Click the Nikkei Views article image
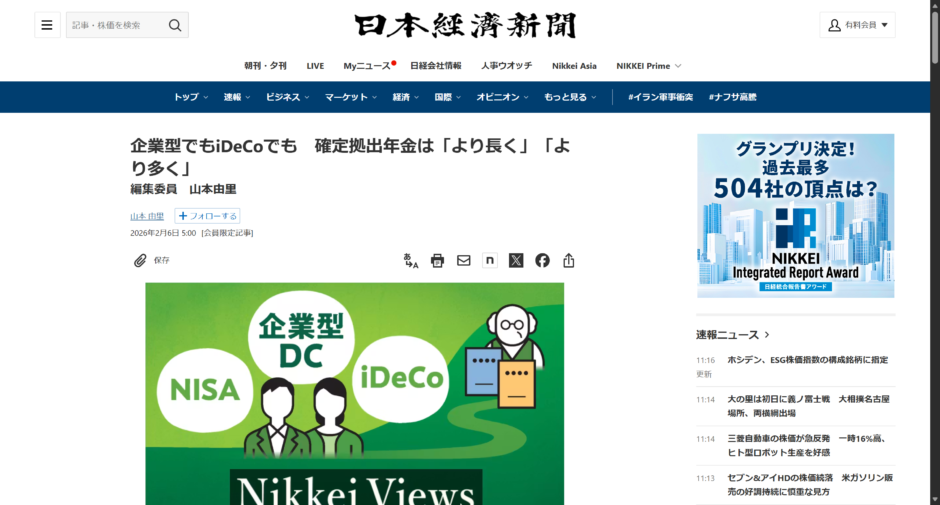This screenshot has width=940, height=505. tap(354, 394)
